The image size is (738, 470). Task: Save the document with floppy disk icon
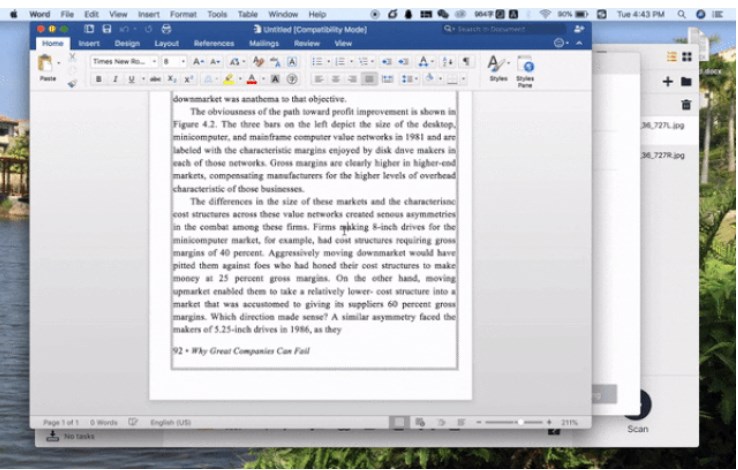(107, 29)
